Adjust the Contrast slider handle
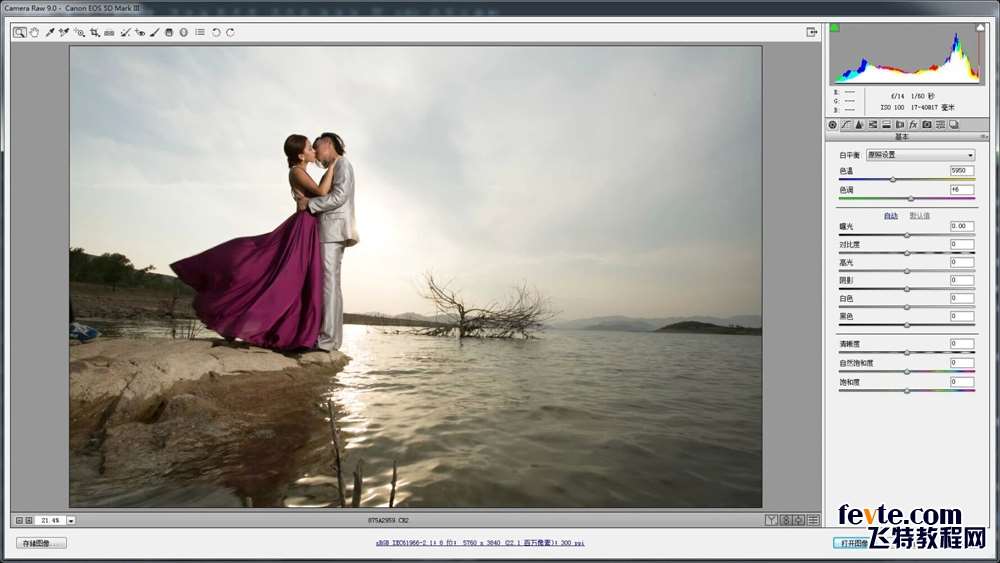Viewport: 1000px width, 563px height. pos(907,253)
